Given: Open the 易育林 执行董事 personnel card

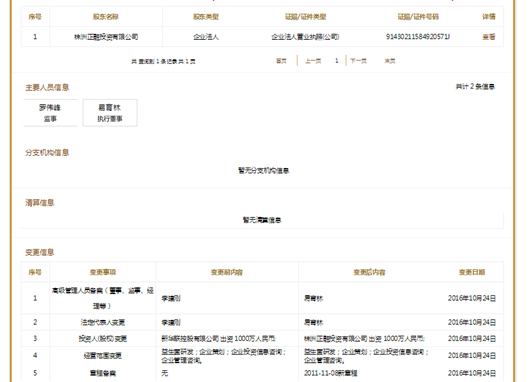Looking at the screenshot, I should [x=110, y=113].
